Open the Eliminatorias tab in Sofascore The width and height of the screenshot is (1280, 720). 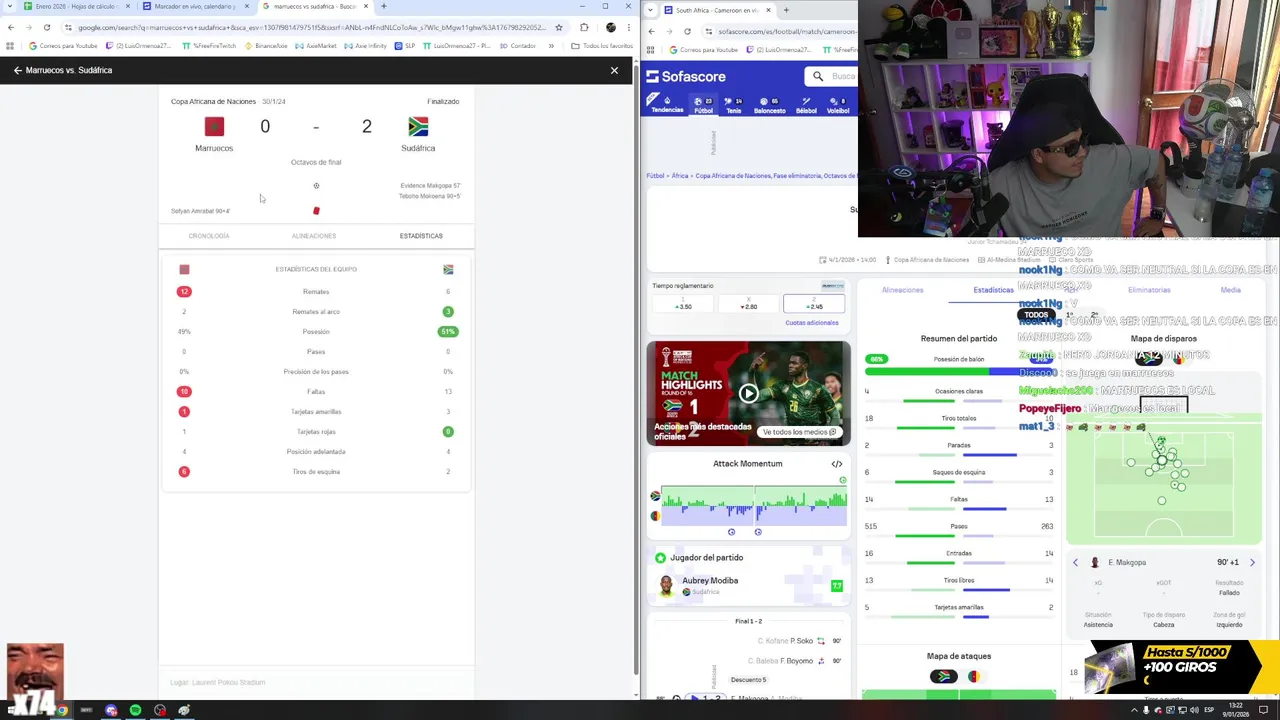coord(1149,290)
